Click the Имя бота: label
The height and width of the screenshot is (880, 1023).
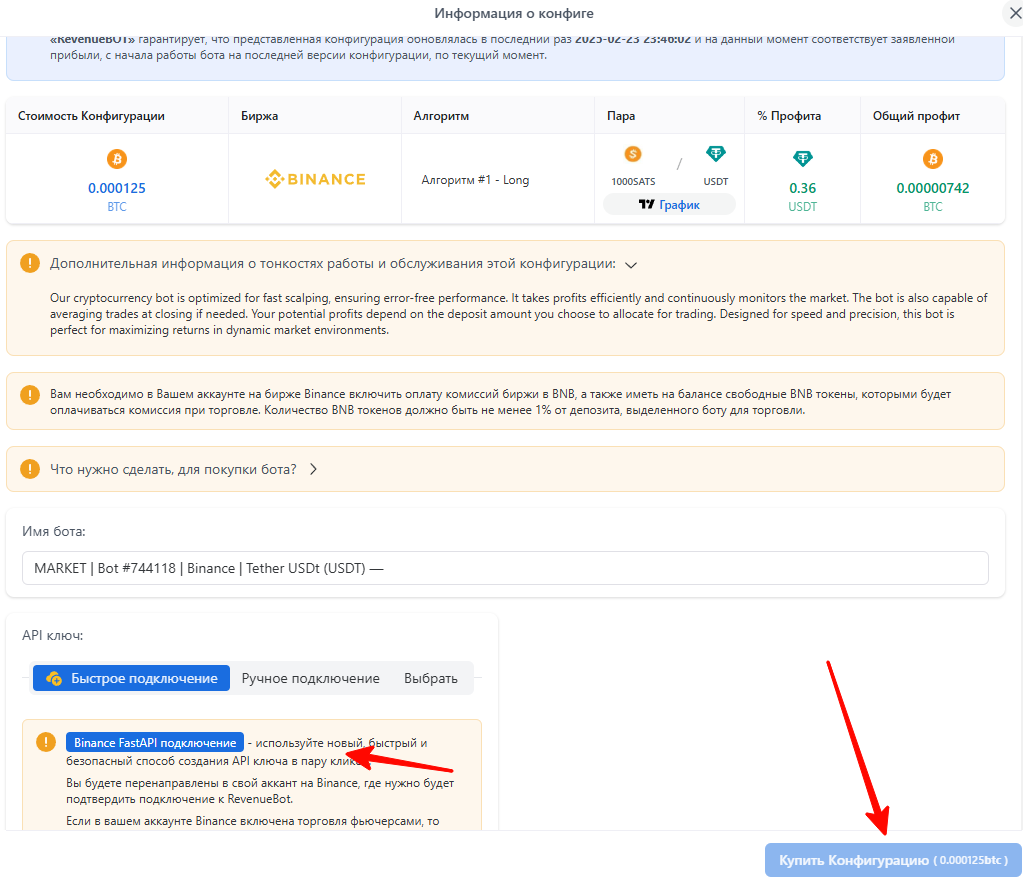pos(53,531)
